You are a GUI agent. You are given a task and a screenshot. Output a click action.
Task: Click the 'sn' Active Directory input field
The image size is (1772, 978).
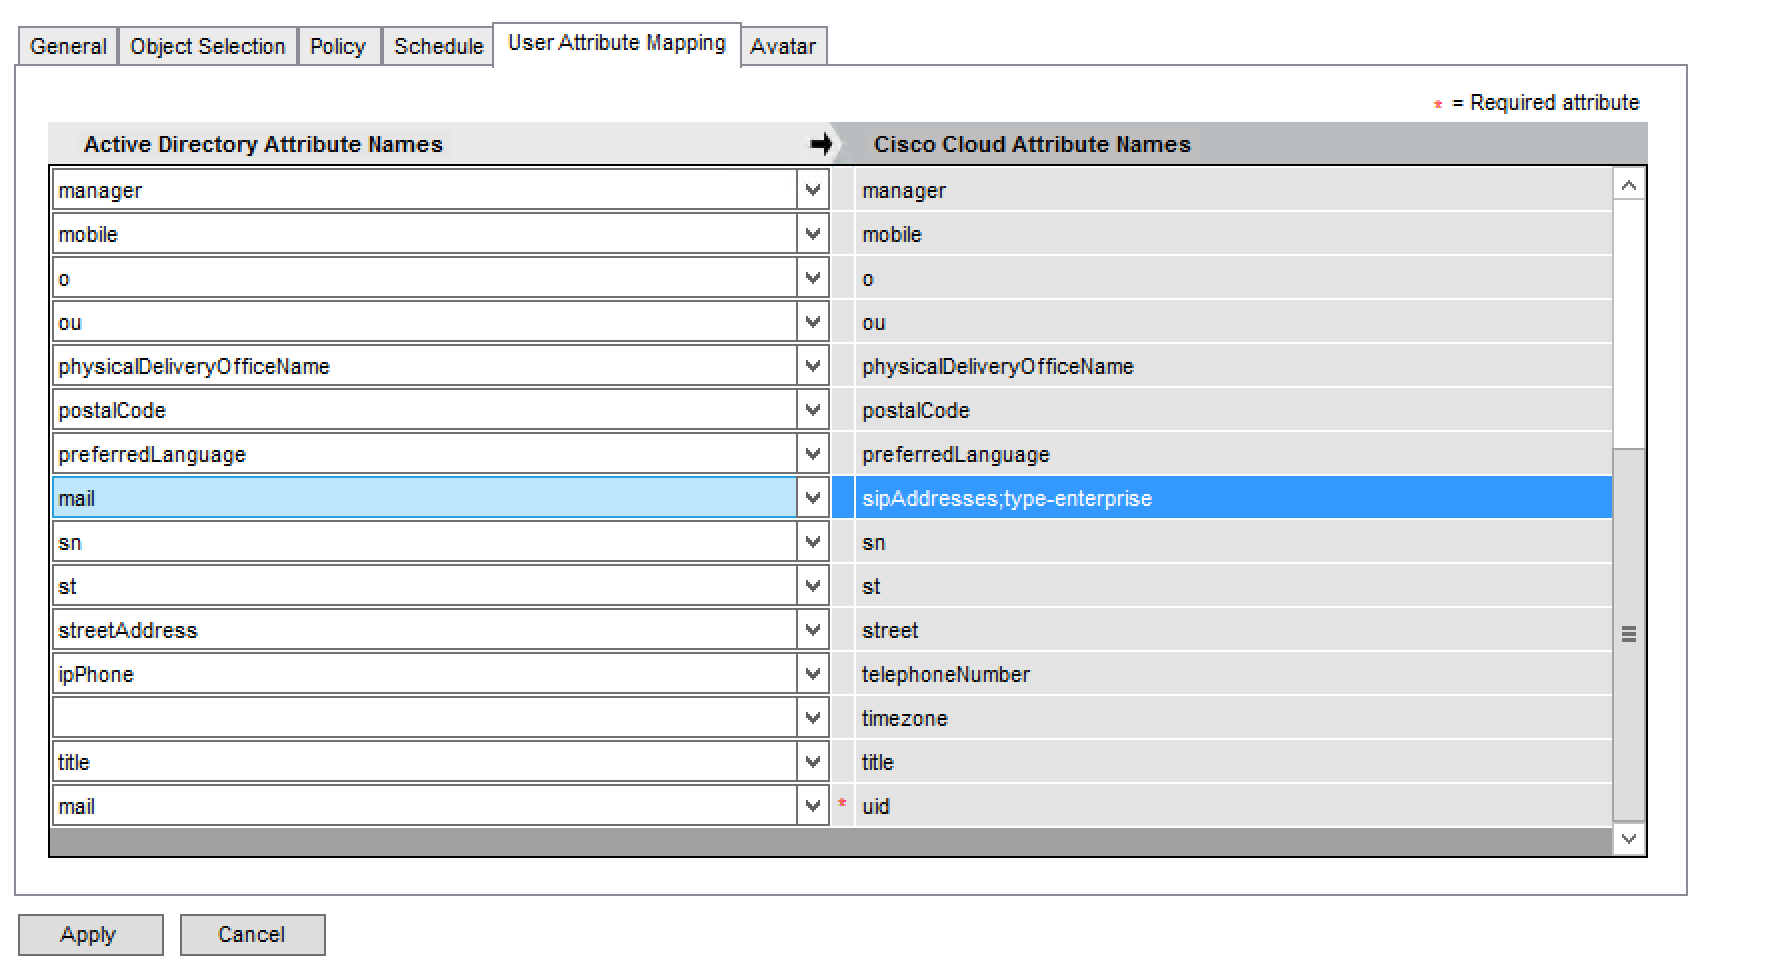pos(424,541)
